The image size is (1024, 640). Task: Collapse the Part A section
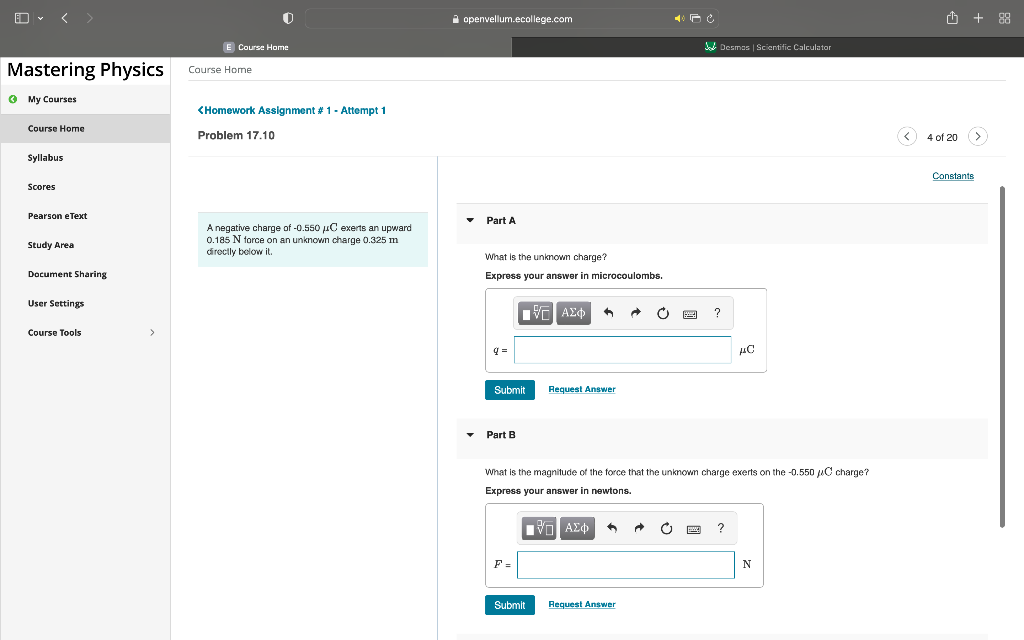pyautogui.click(x=470, y=220)
